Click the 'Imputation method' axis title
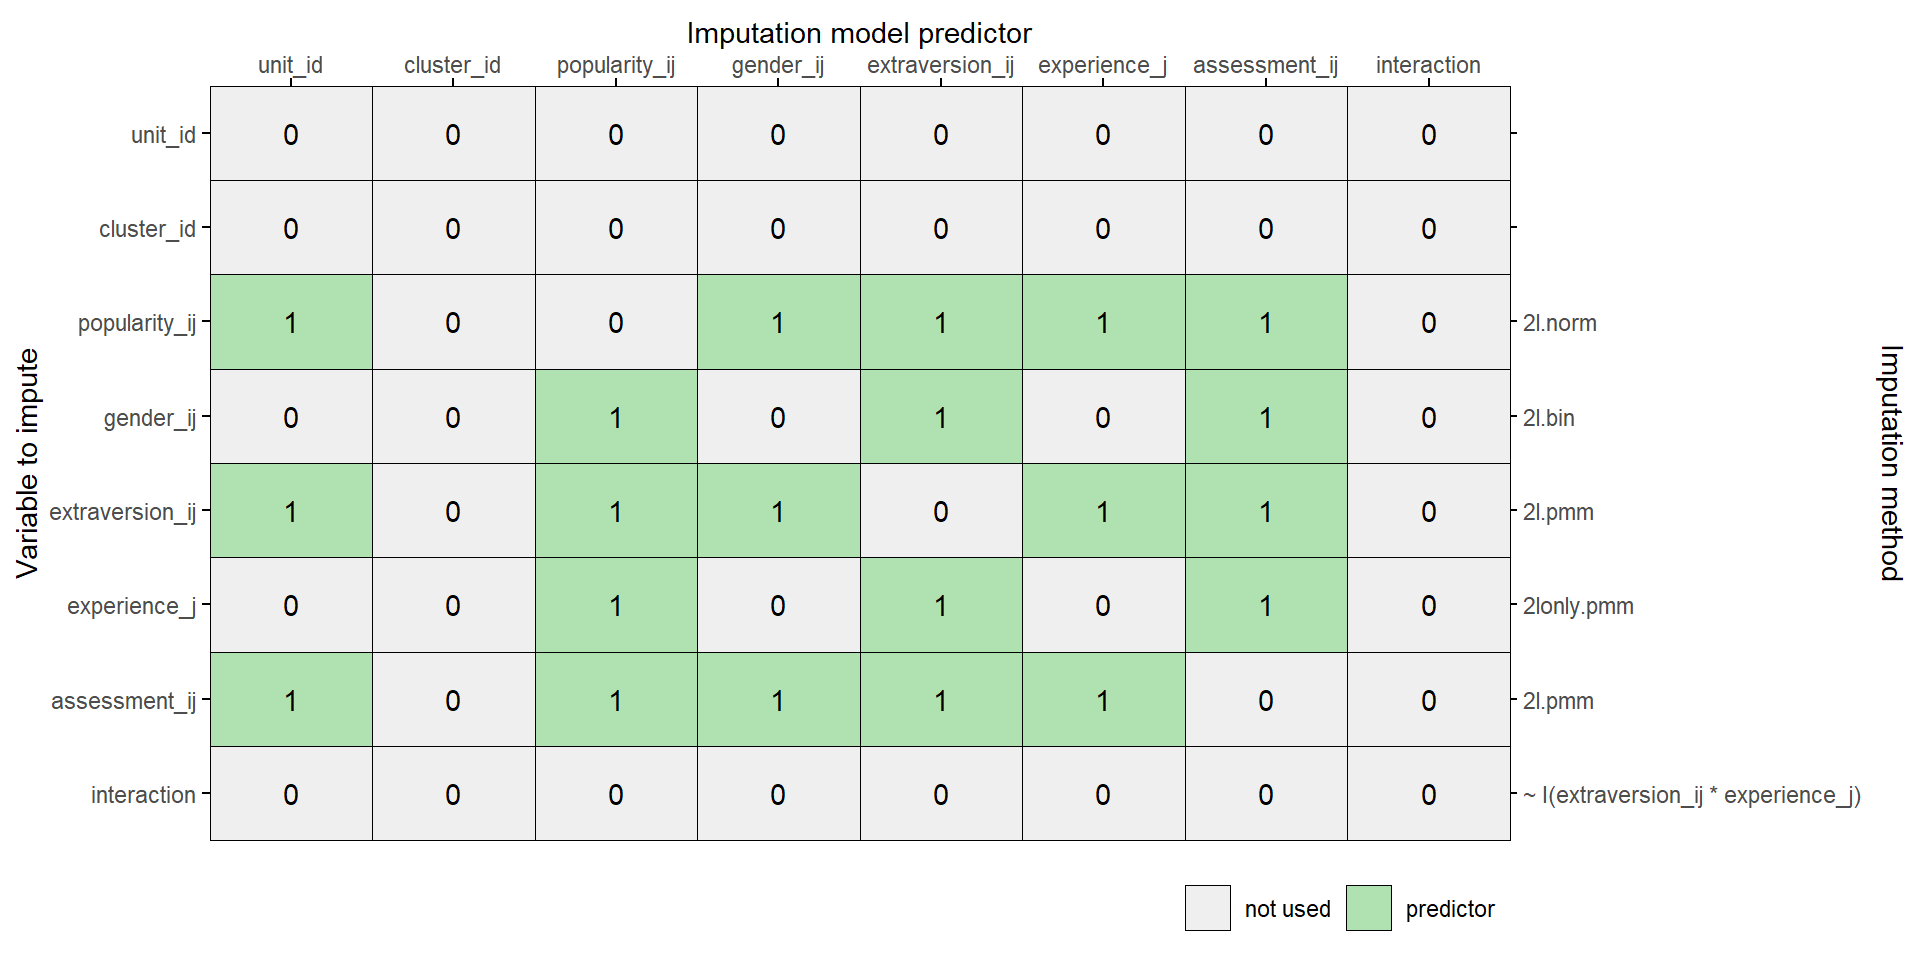The width and height of the screenshot is (1920, 960). click(x=1890, y=463)
